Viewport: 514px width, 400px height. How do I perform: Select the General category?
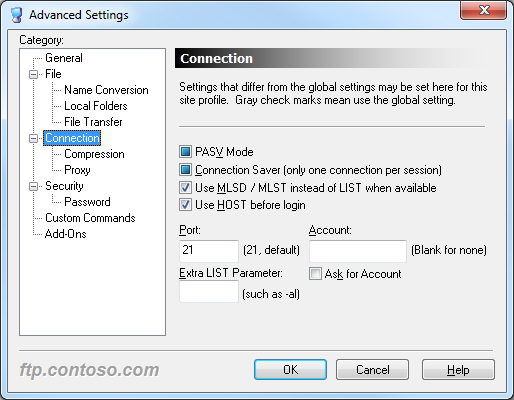coord(64,58)
